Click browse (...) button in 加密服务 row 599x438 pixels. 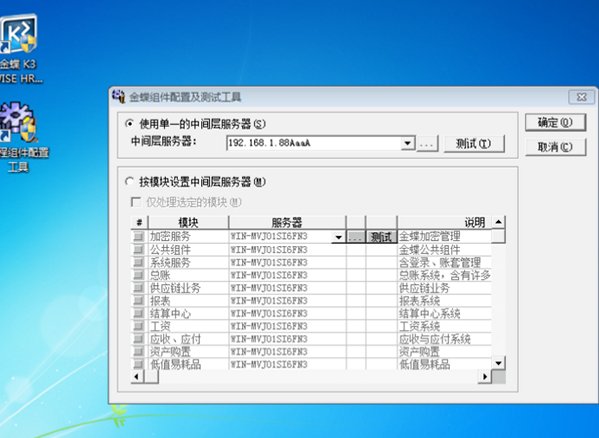(x=355, y=237)
